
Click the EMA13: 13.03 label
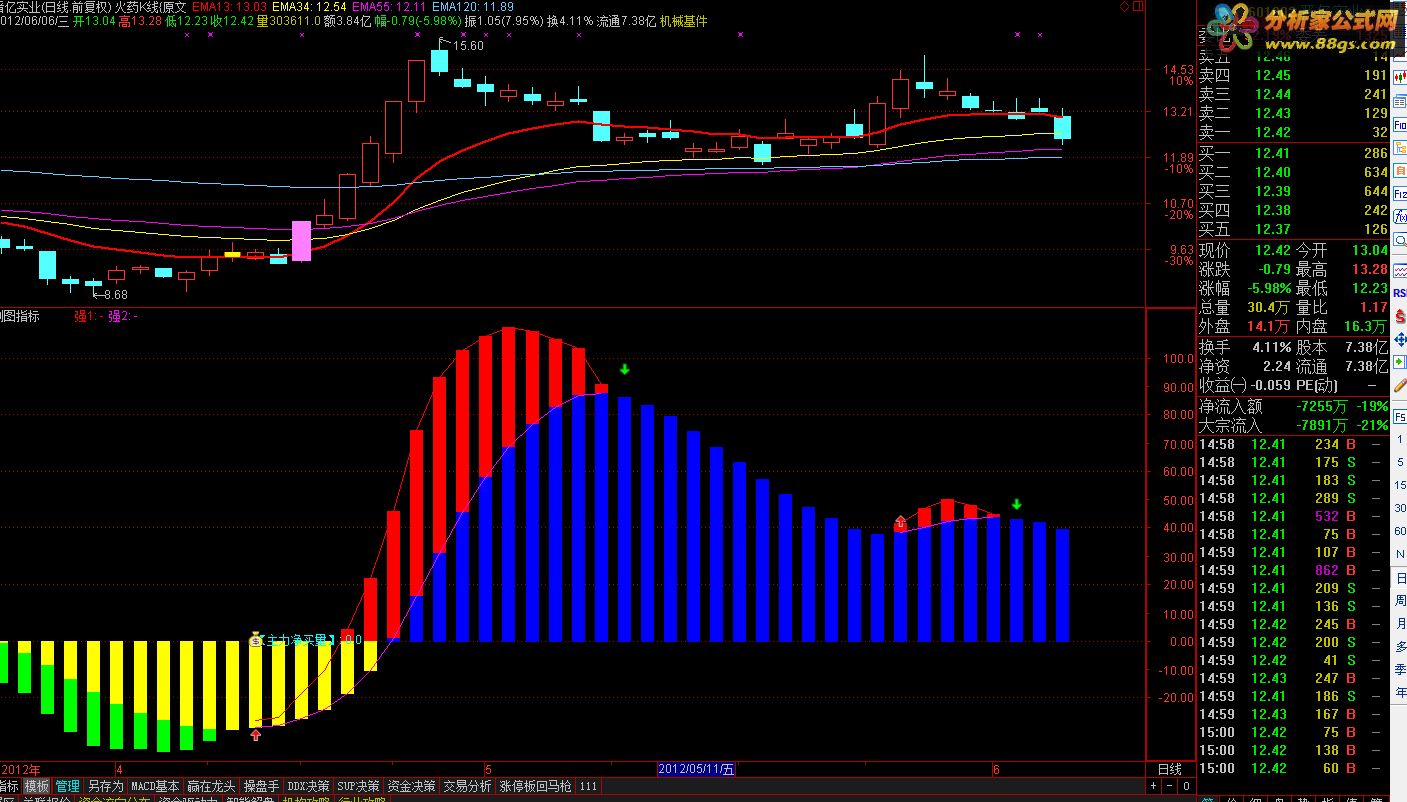click(230, 6)
